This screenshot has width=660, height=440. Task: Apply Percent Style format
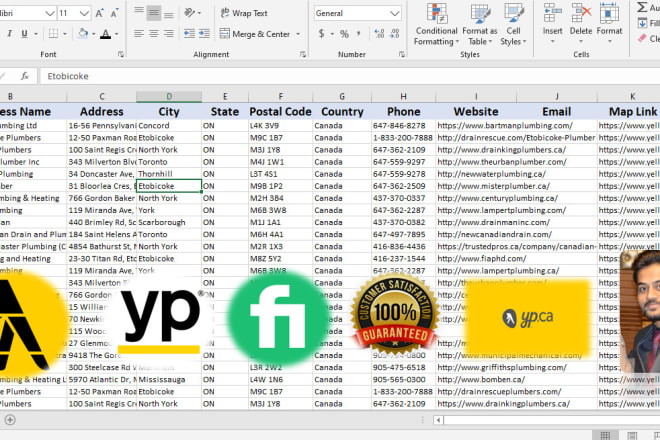[x=344, y=34]
